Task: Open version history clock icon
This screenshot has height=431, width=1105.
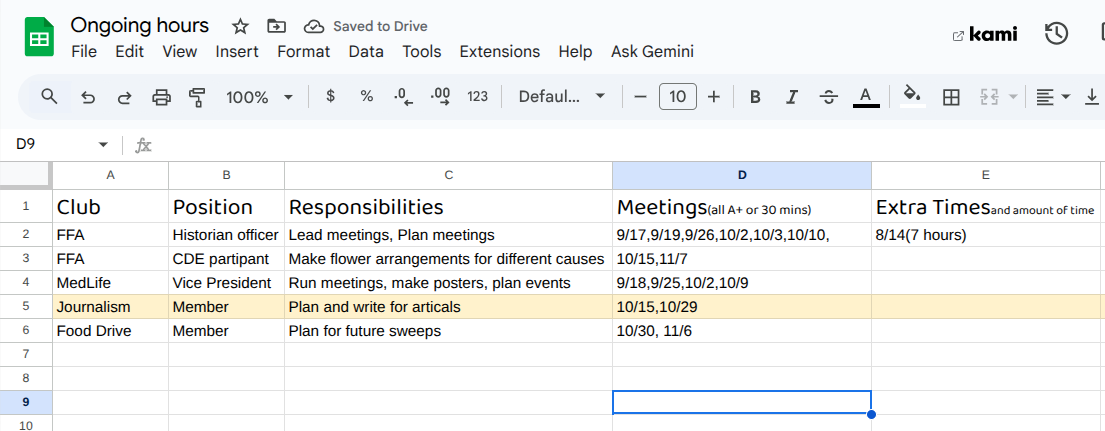Action: [x=1056, y=34]
